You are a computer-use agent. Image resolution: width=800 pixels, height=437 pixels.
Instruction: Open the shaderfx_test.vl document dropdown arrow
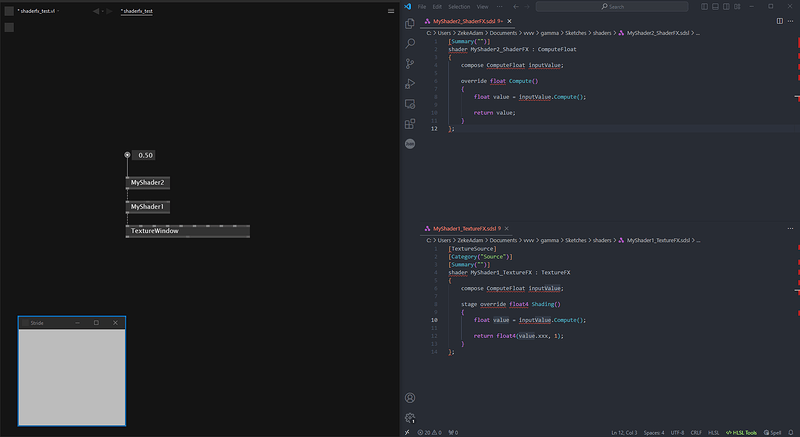click(58, 11)
